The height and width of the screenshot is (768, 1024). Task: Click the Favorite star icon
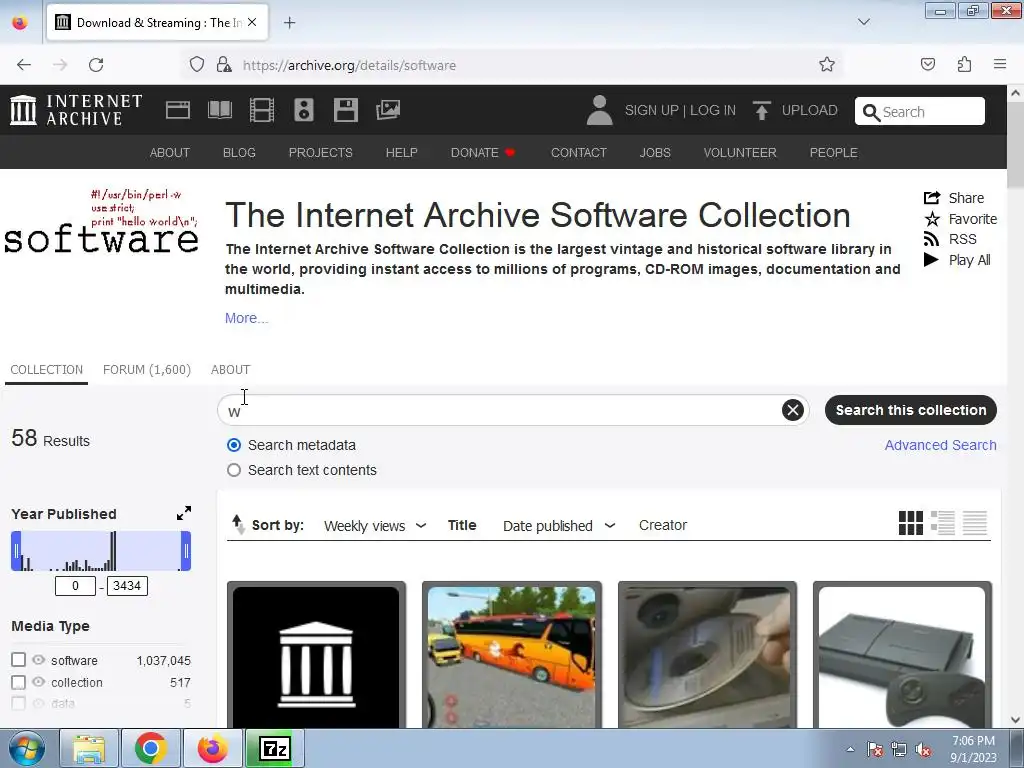tap(932, 219)
